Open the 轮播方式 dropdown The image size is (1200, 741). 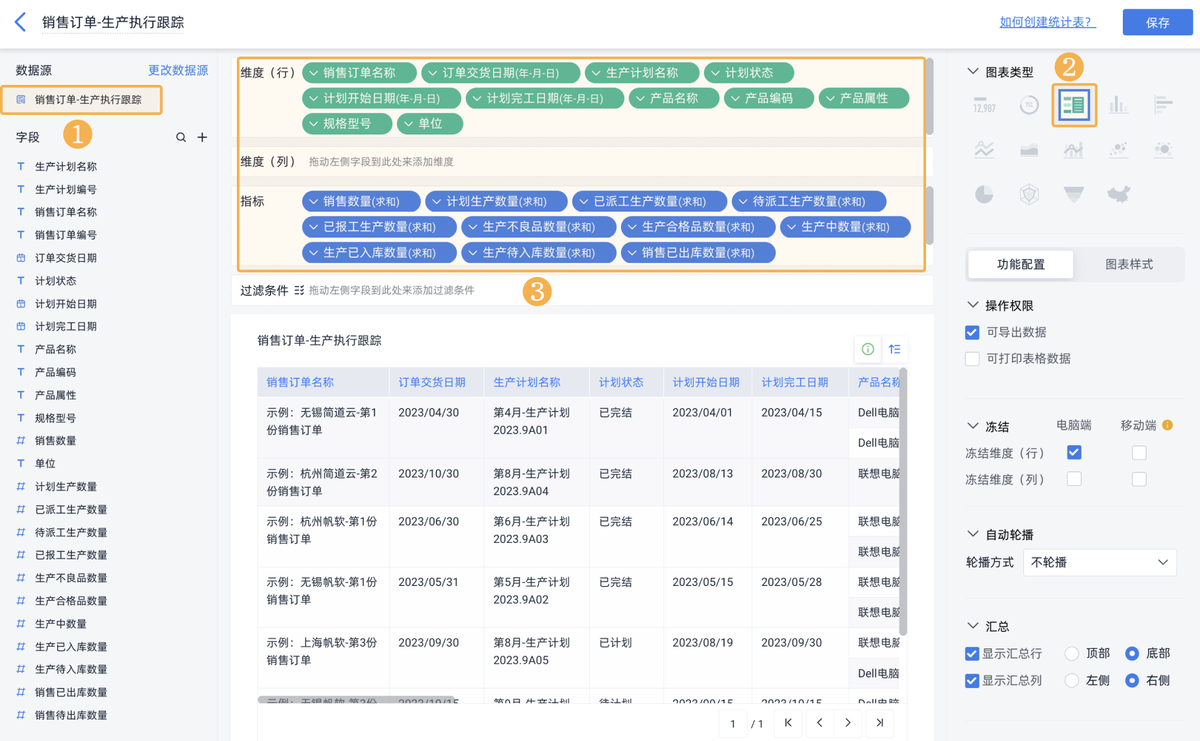[1099, 562]
